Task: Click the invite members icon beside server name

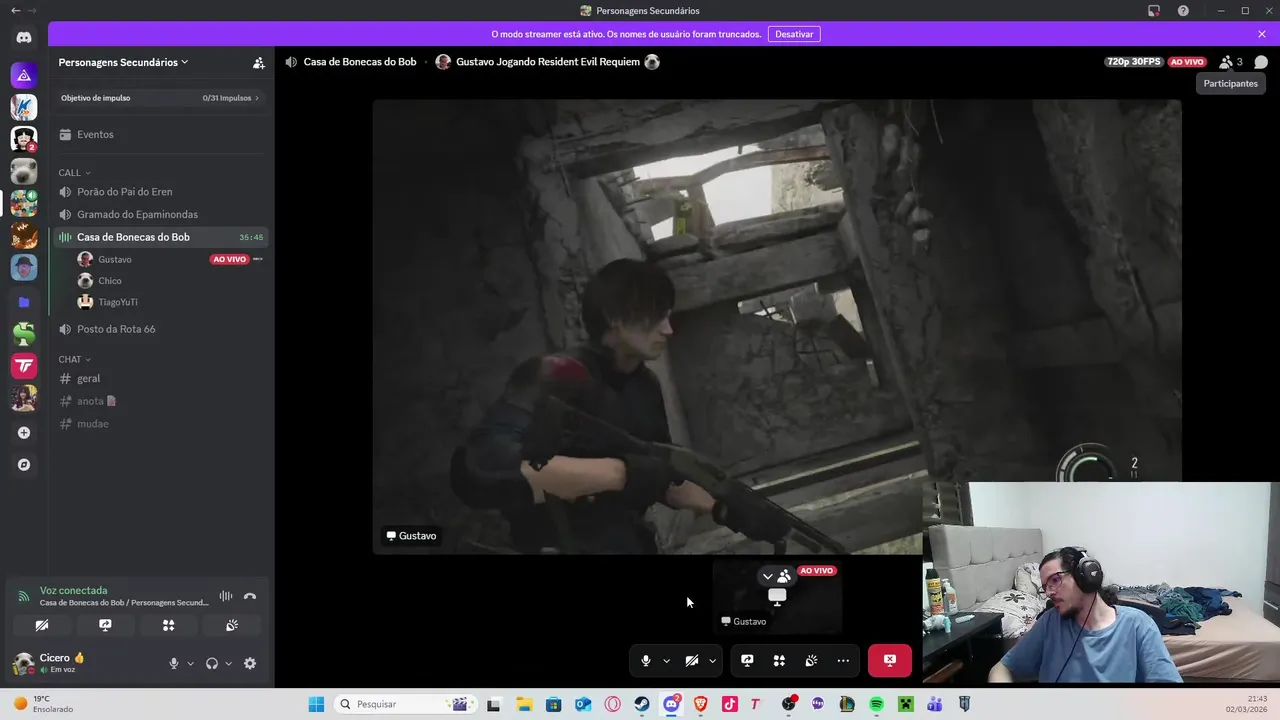Action: 258,62
